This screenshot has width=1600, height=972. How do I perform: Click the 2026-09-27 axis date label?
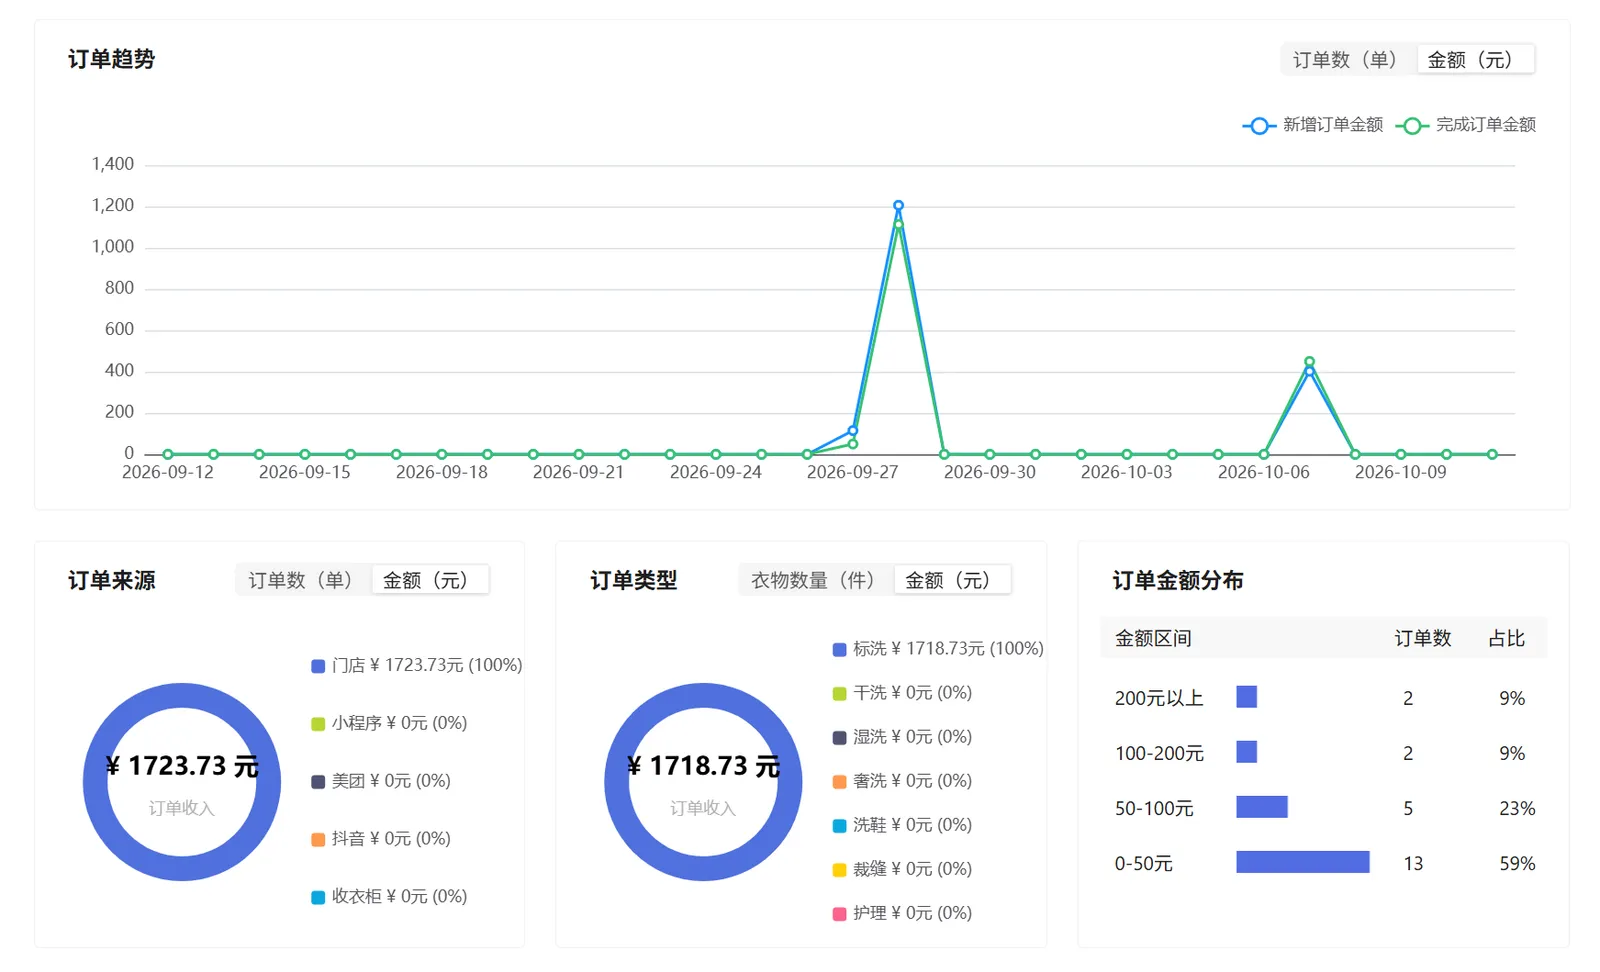pos(852,472)
